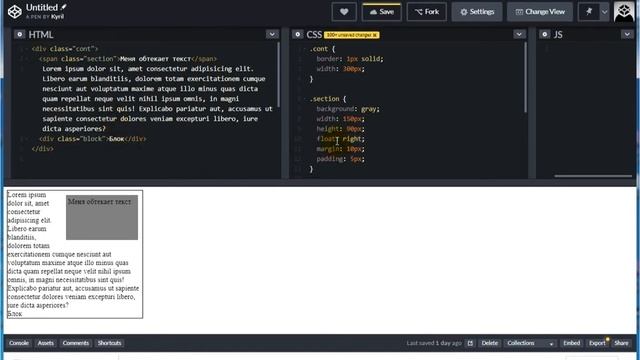The image size is (640, 360).
Task: Dismiss the unsaved changes badge
Action: [x=375, y=35]
